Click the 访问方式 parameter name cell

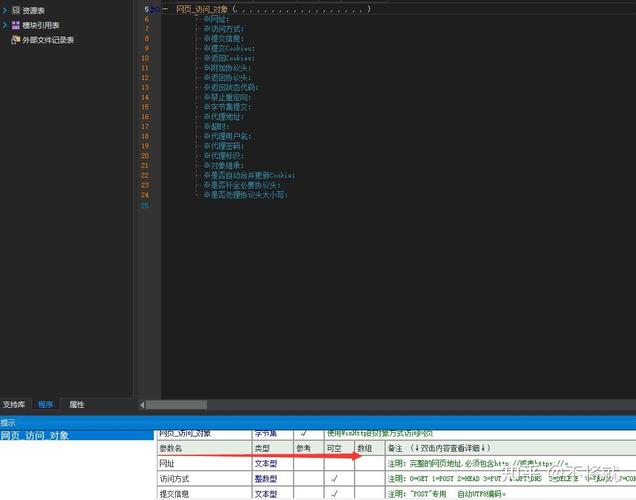pos(204,479)
